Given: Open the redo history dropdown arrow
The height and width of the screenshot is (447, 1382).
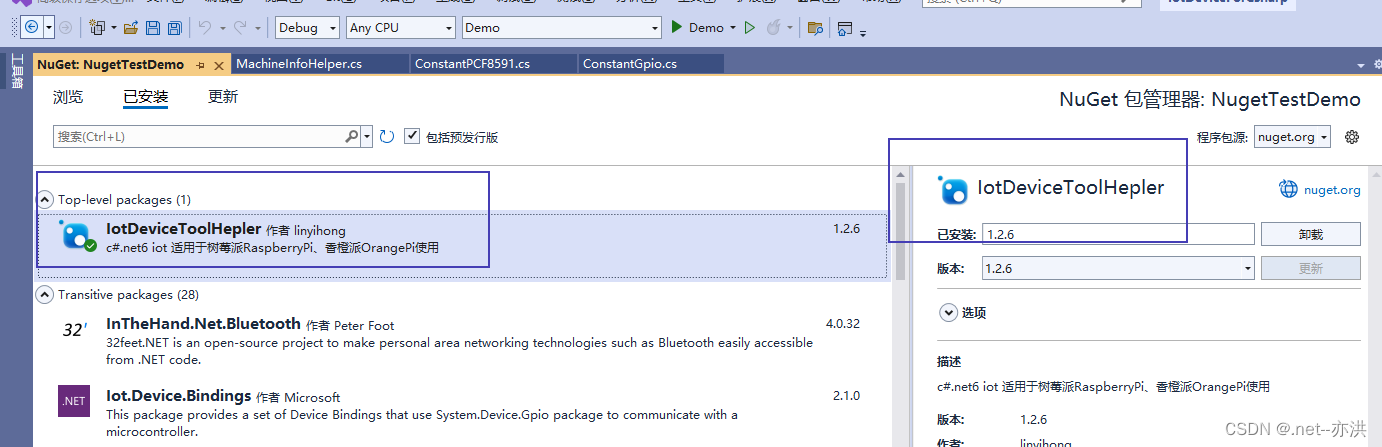Looking at the screenshot, I should (260, 28).
